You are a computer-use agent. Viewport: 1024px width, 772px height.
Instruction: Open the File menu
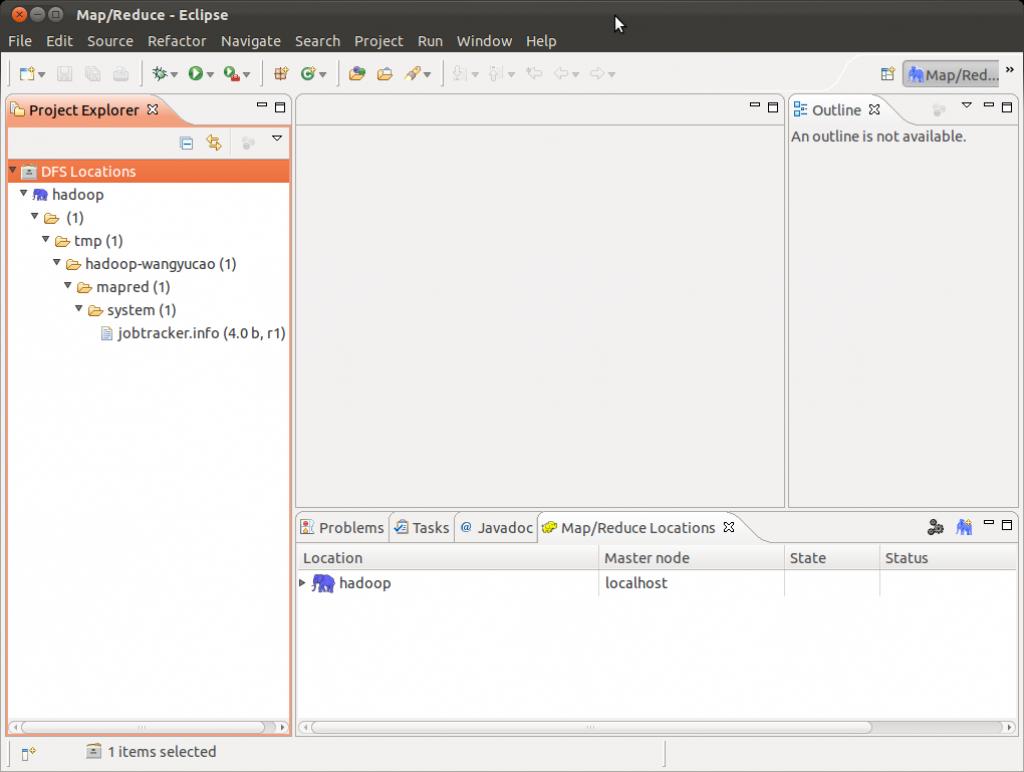coord(20,40)
